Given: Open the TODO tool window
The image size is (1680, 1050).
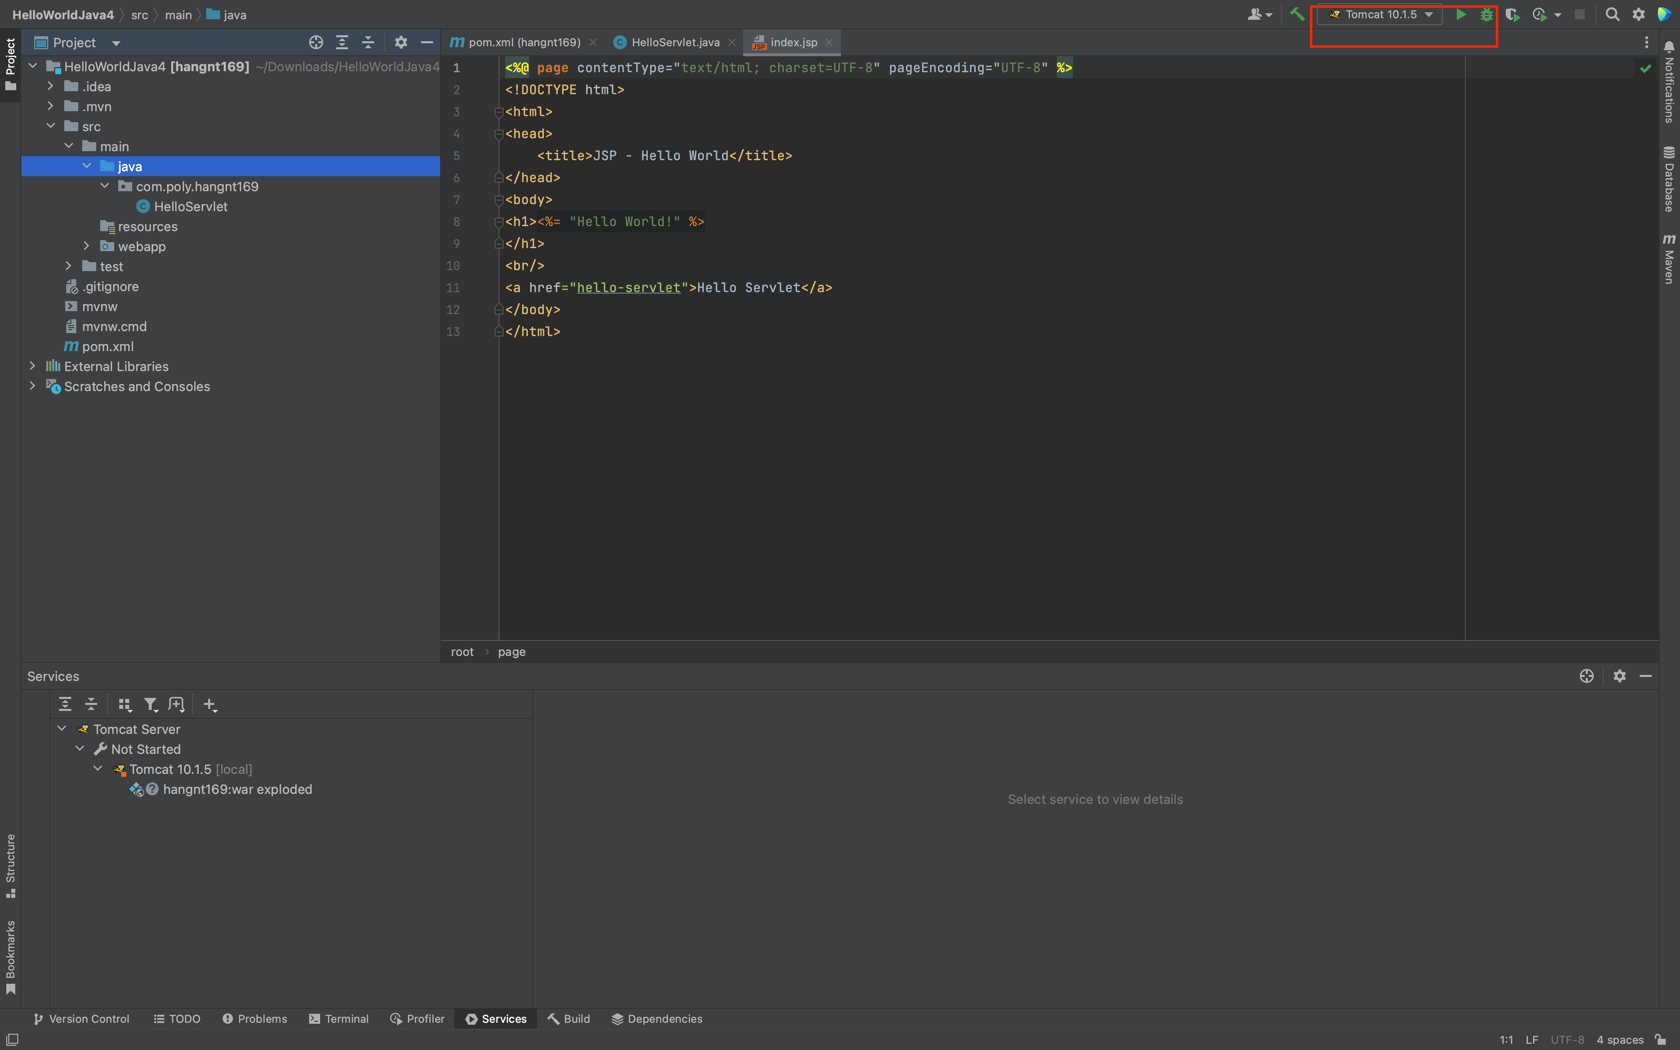Looking at the screenshot, I should [x=177, y=1019].
